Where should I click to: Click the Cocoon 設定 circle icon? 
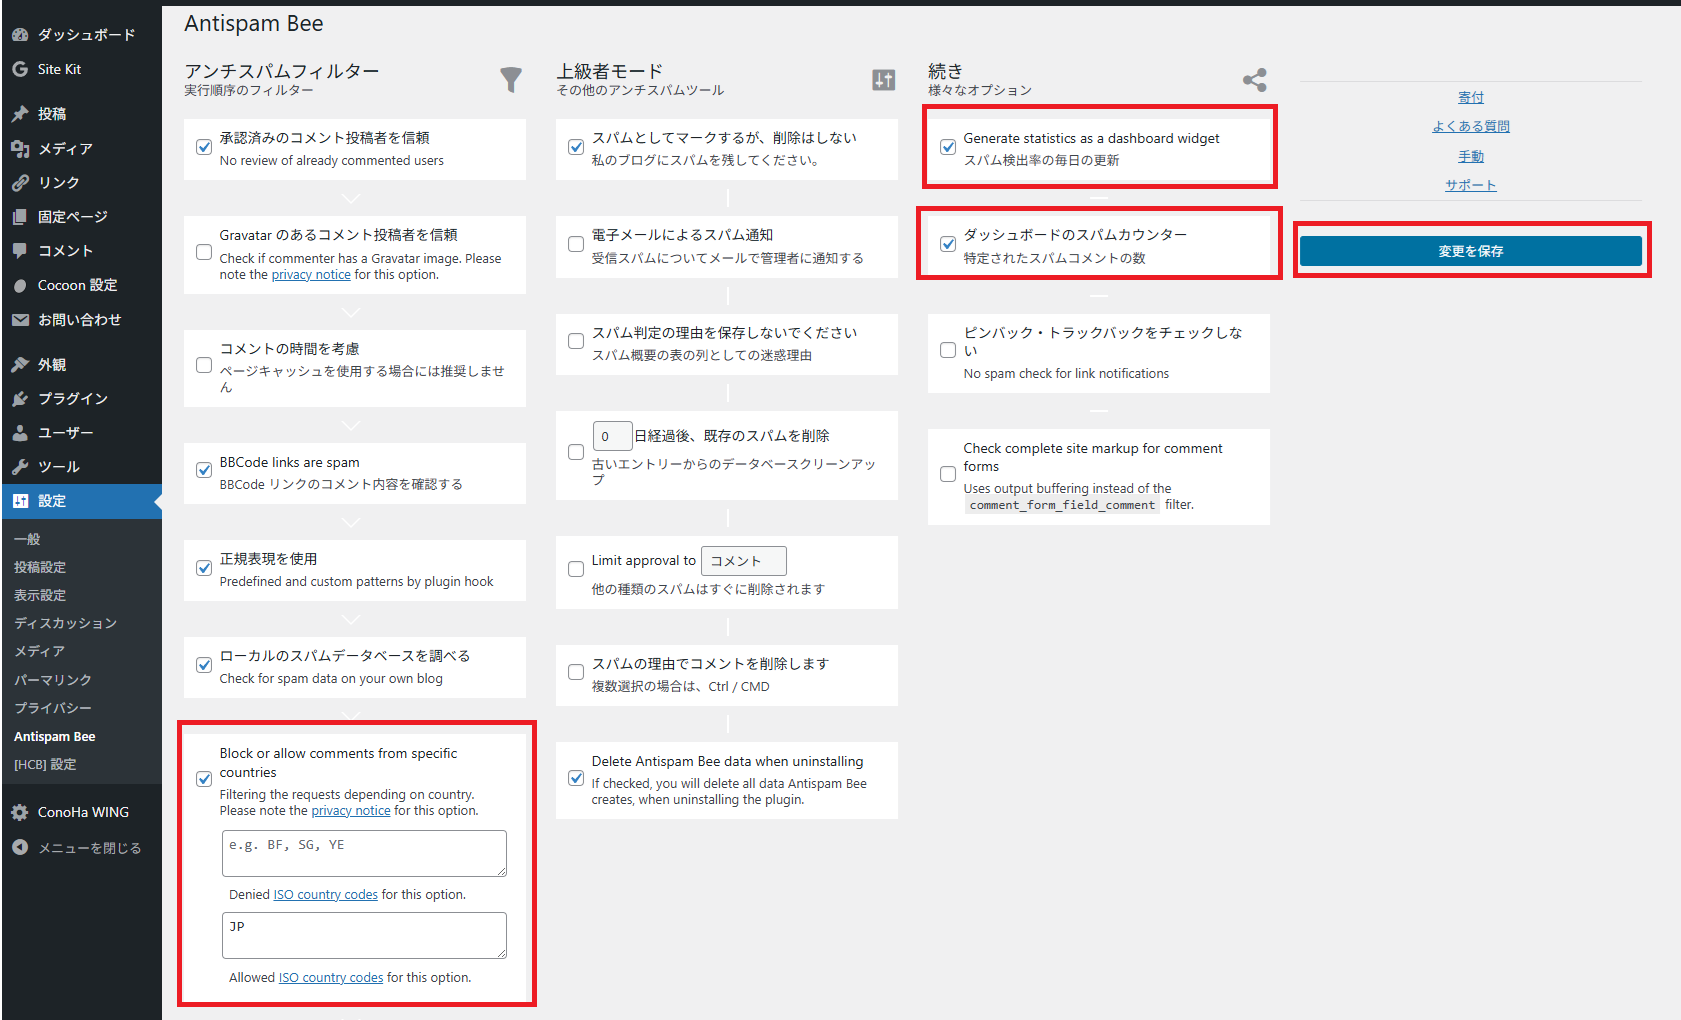pos(20,285)
